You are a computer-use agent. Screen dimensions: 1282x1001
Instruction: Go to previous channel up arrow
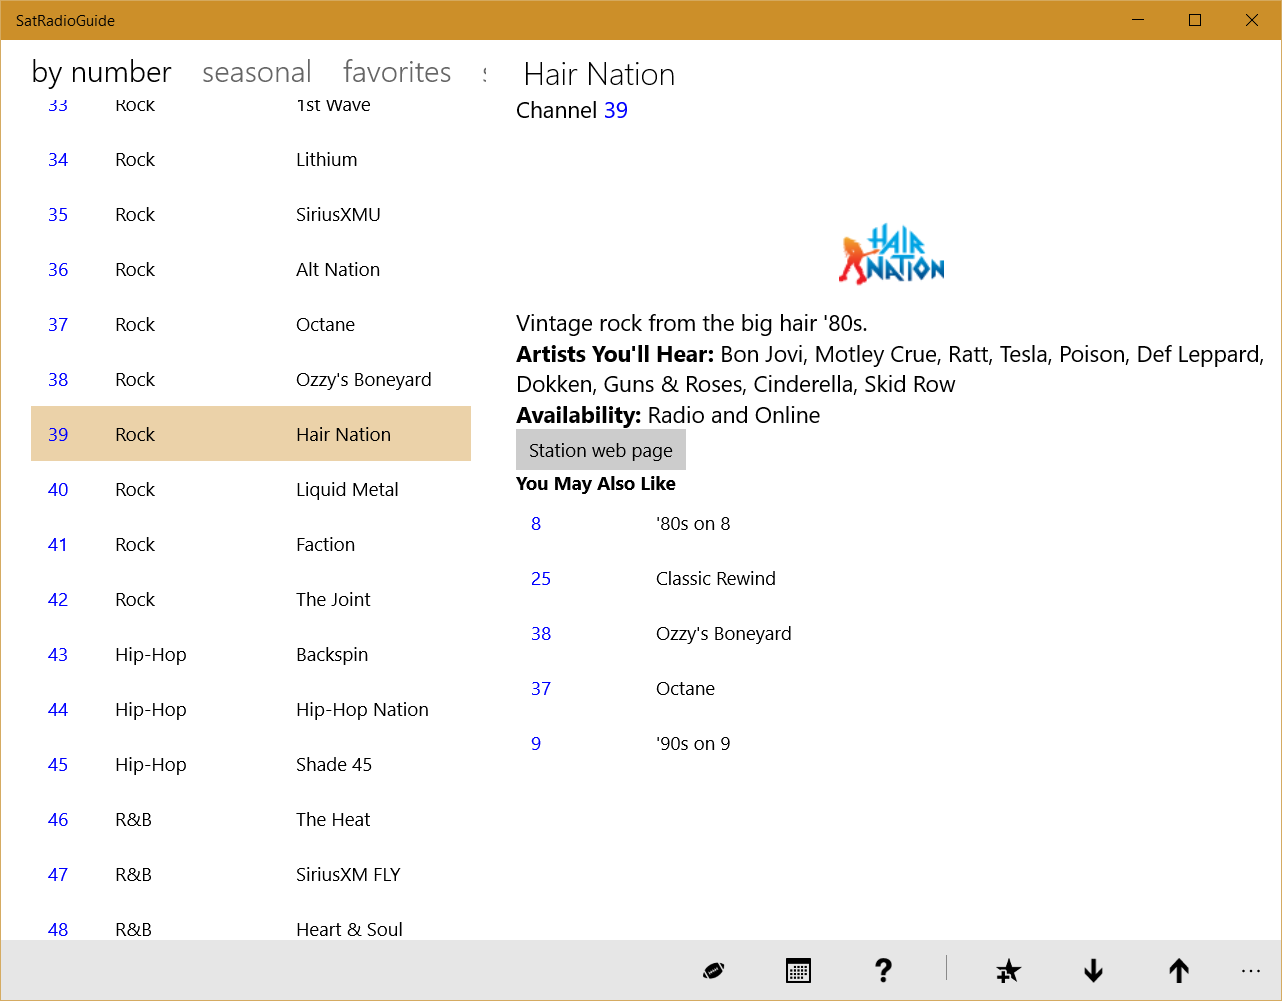tap(1178, 970)
